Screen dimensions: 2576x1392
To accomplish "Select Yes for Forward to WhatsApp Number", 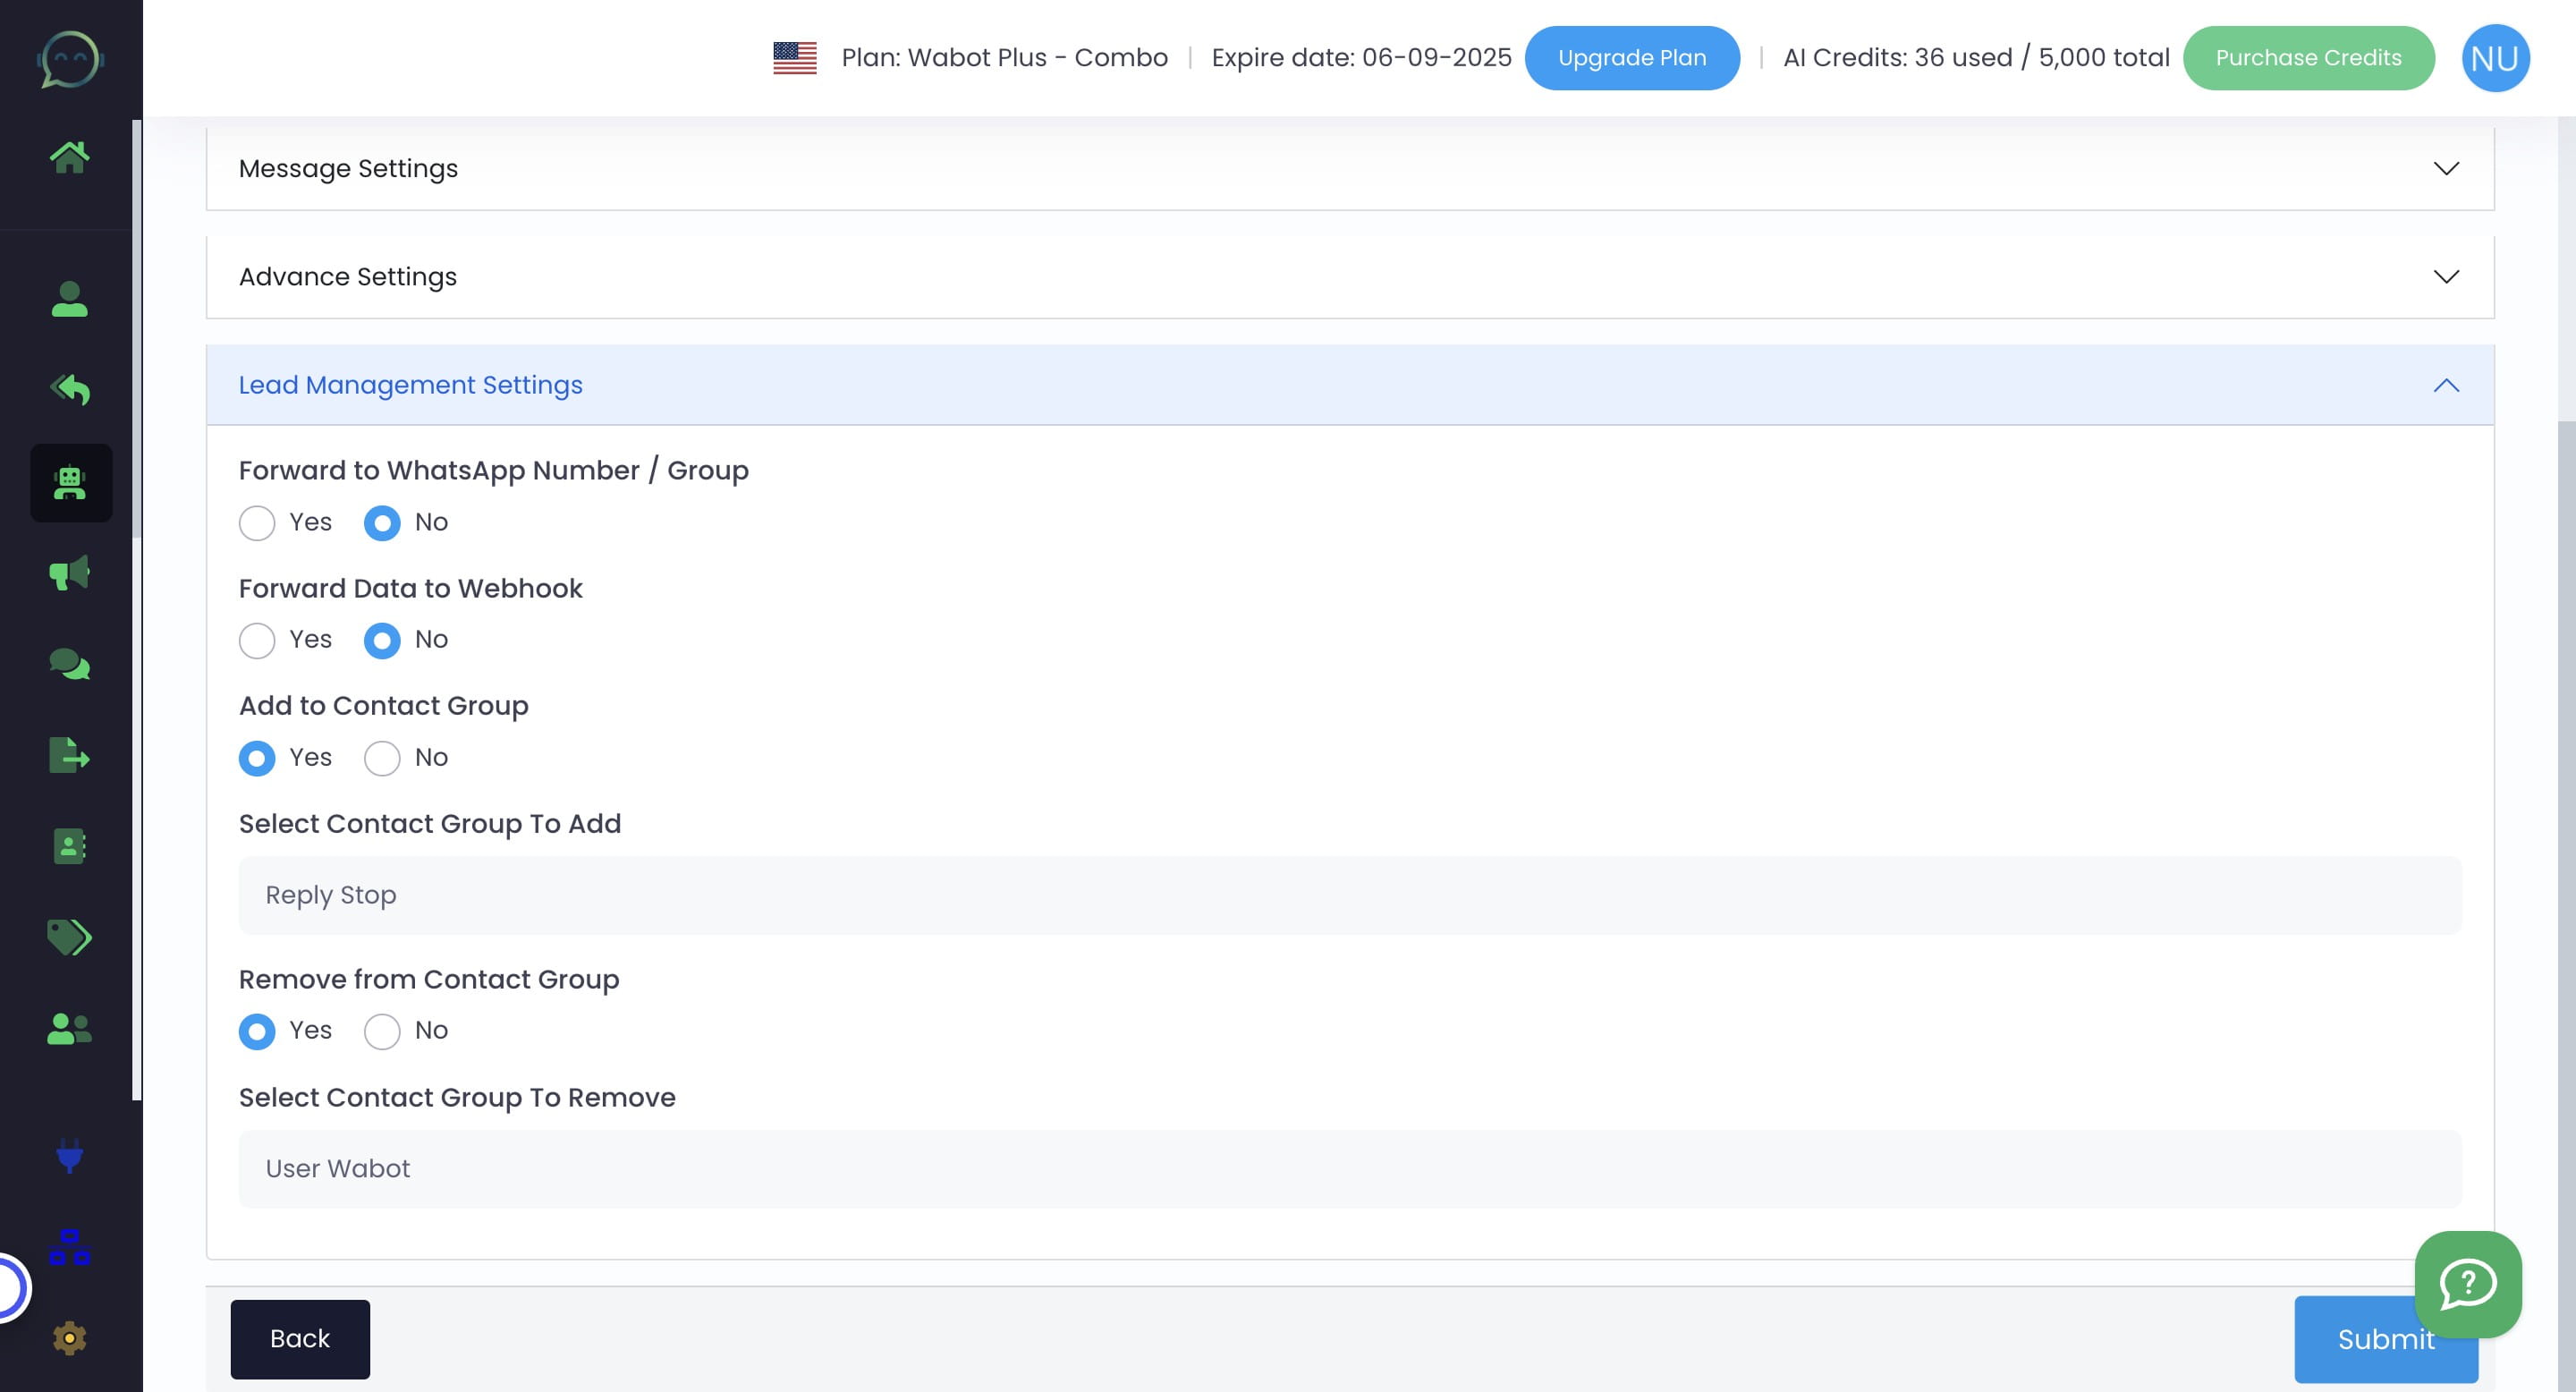I will coord(257,522).
